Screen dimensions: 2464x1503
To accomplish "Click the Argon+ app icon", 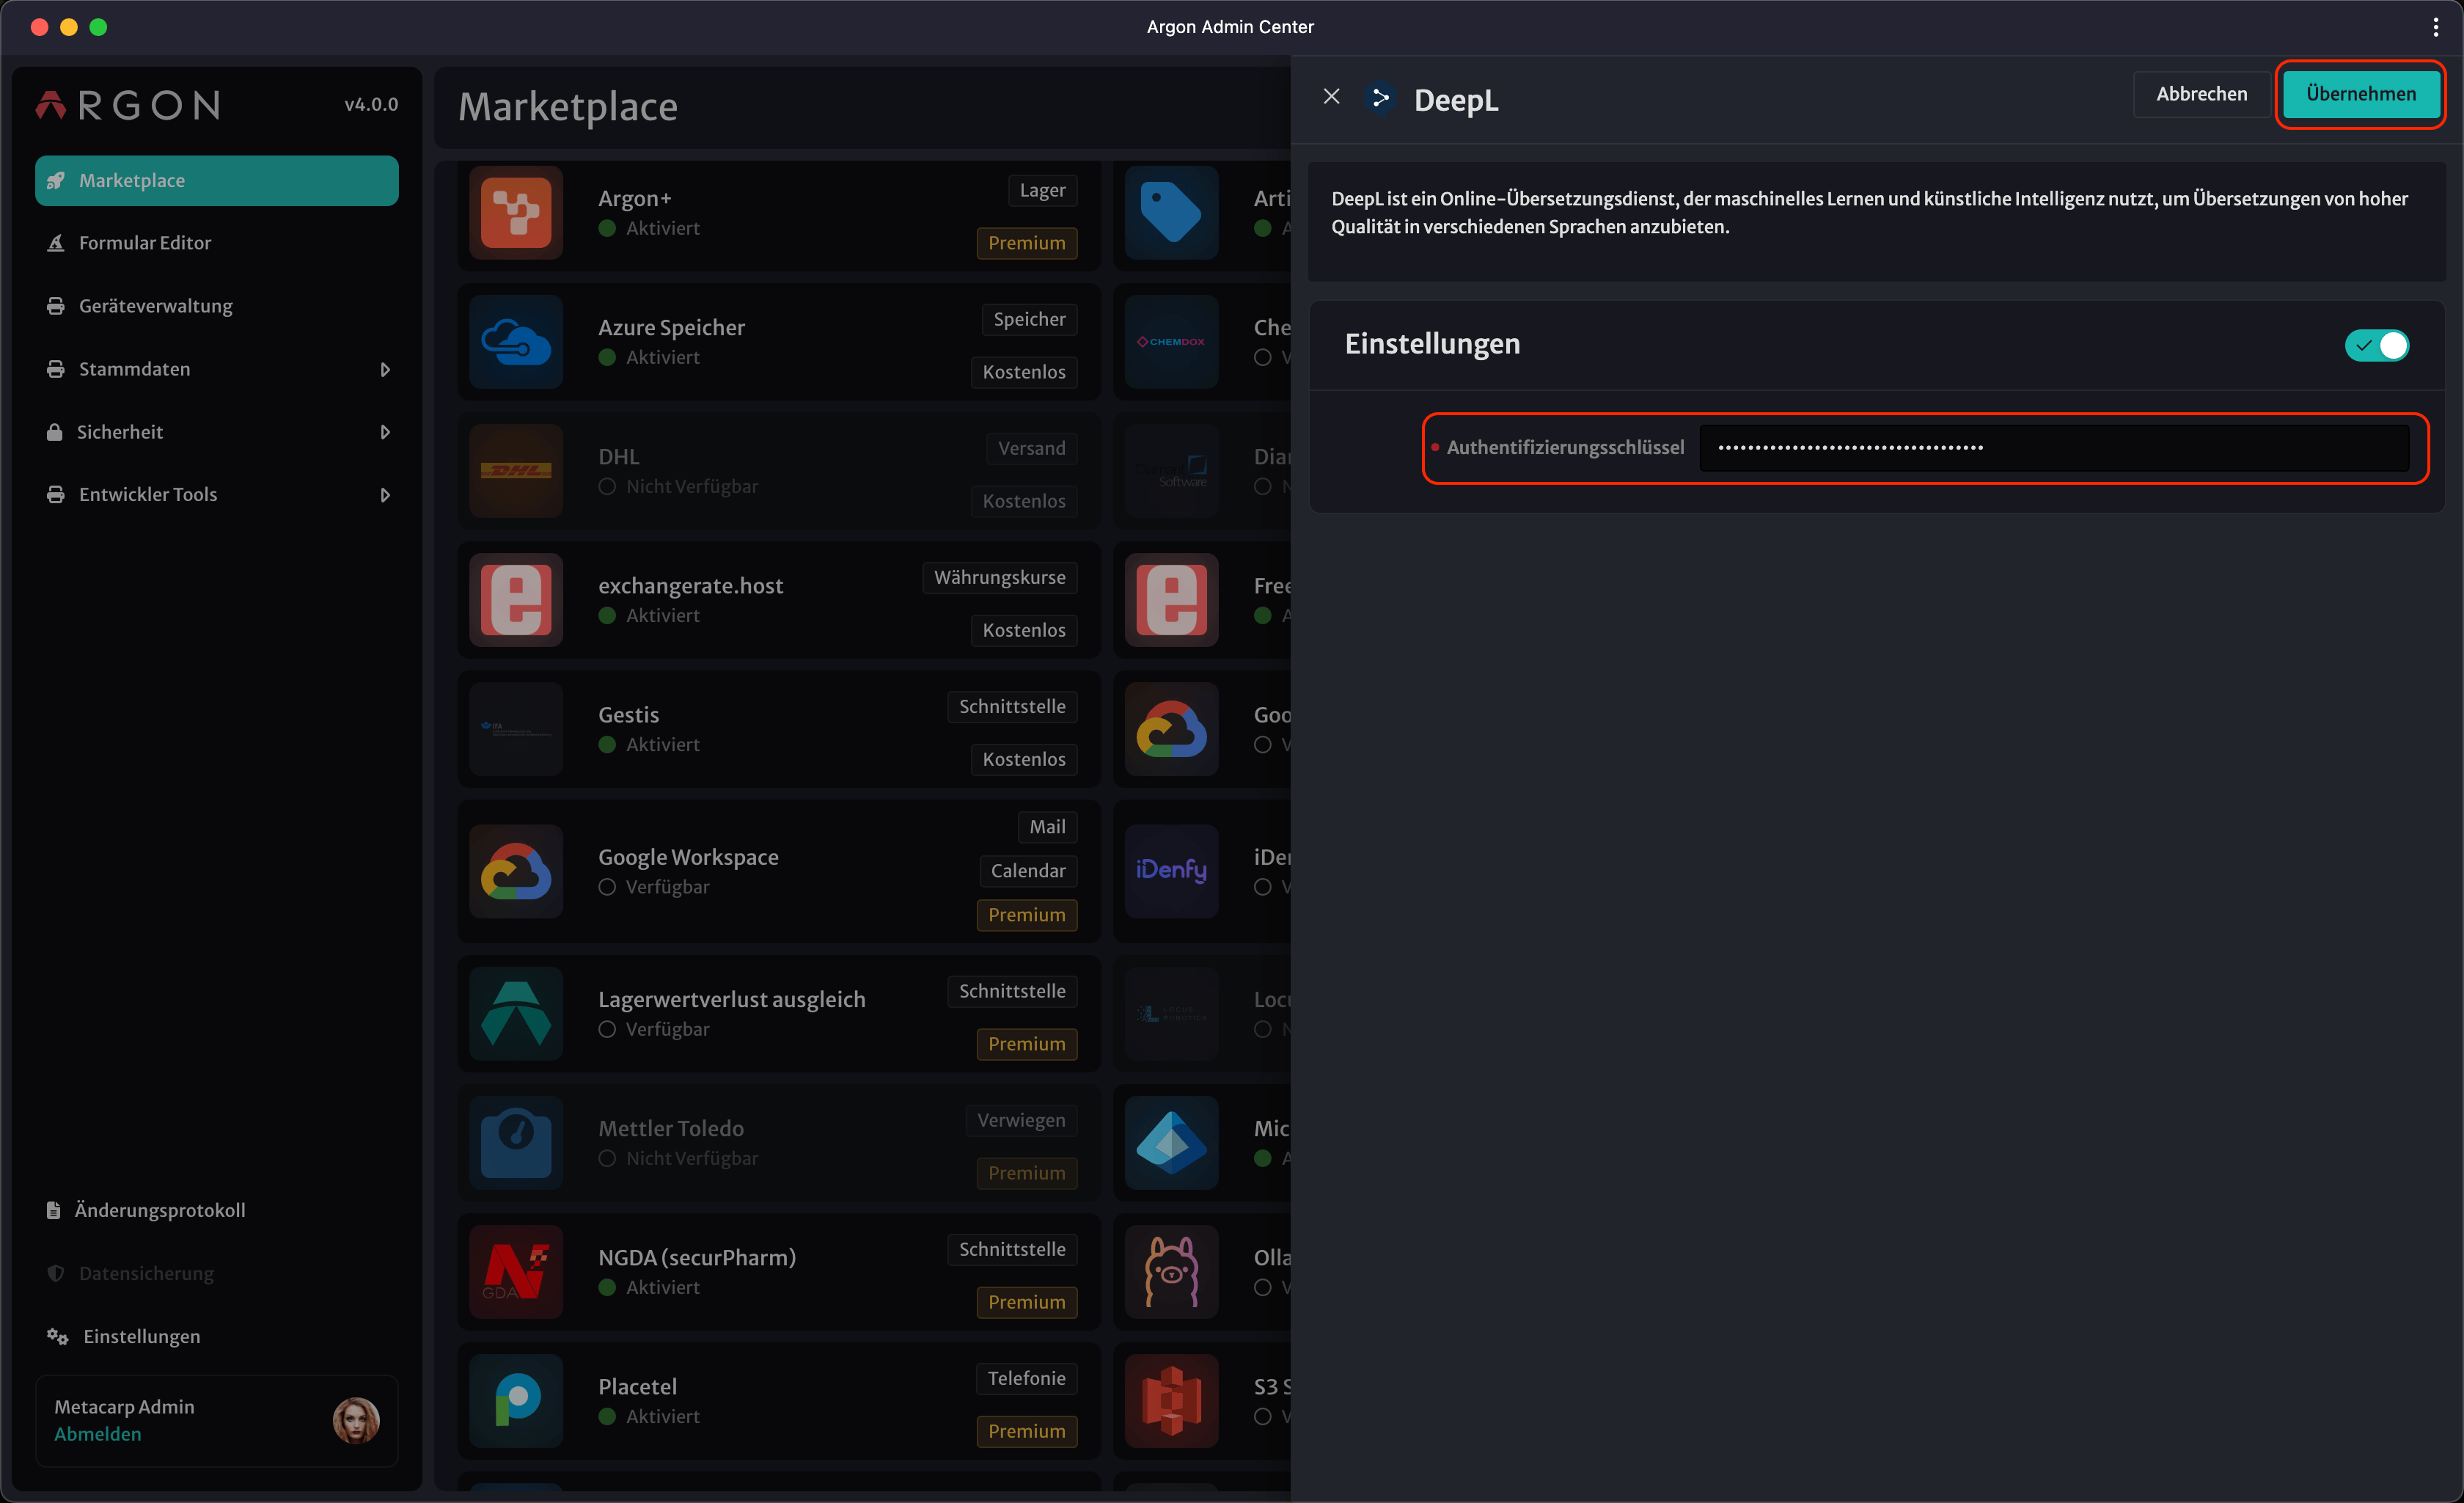I will (x=516, y=213).
